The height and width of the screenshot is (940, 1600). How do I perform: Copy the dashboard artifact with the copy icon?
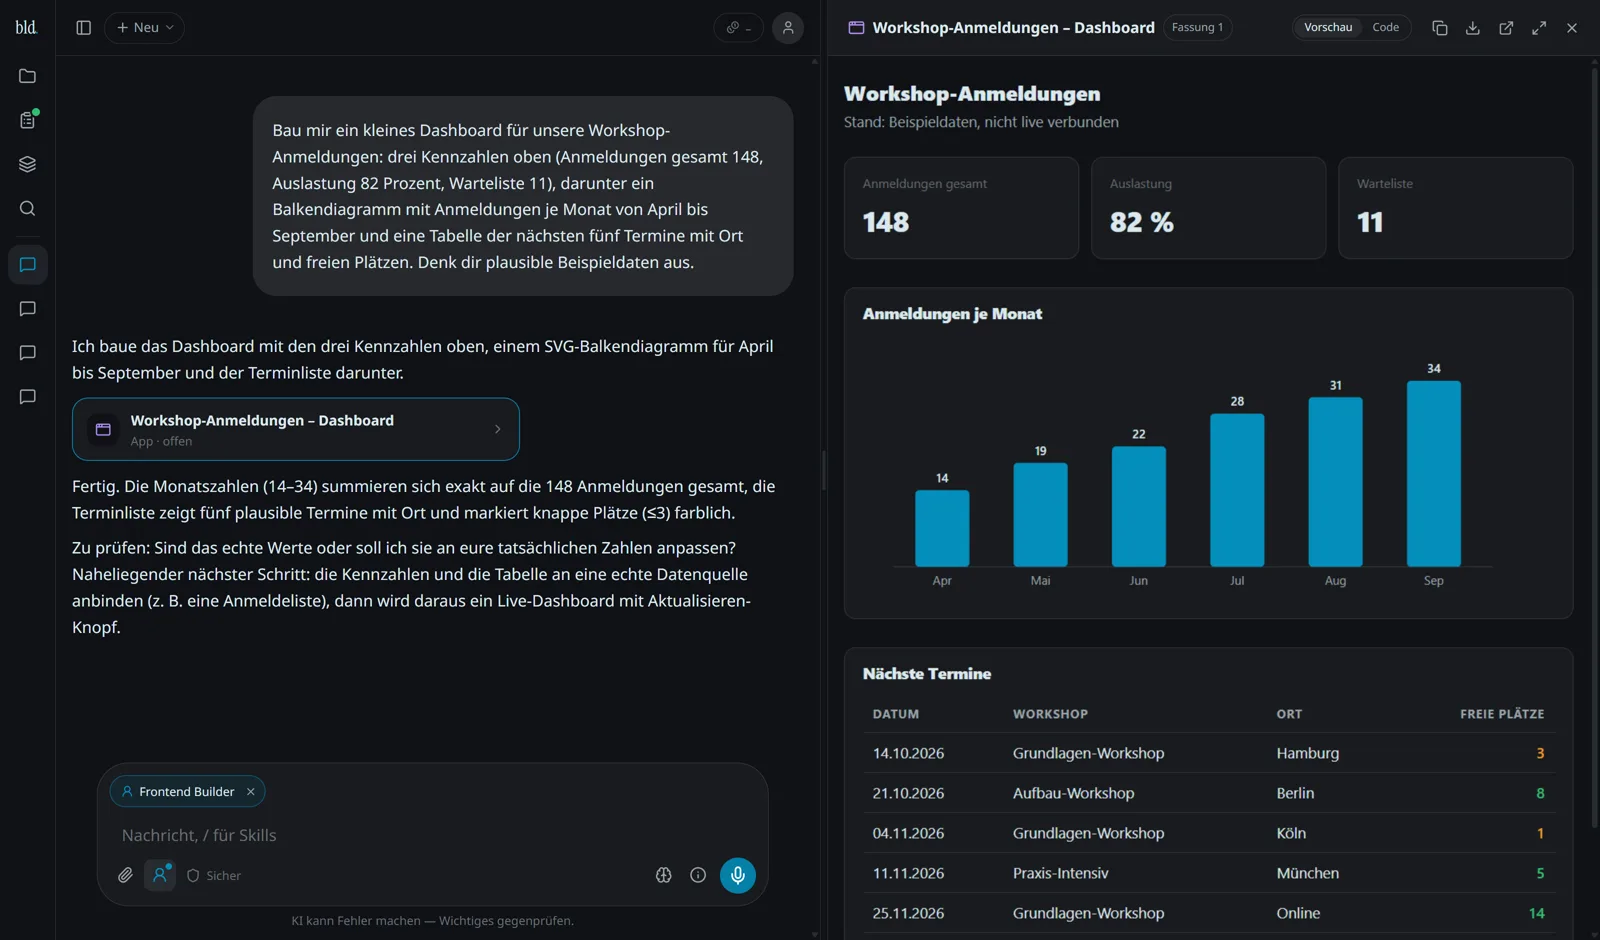1440,28
